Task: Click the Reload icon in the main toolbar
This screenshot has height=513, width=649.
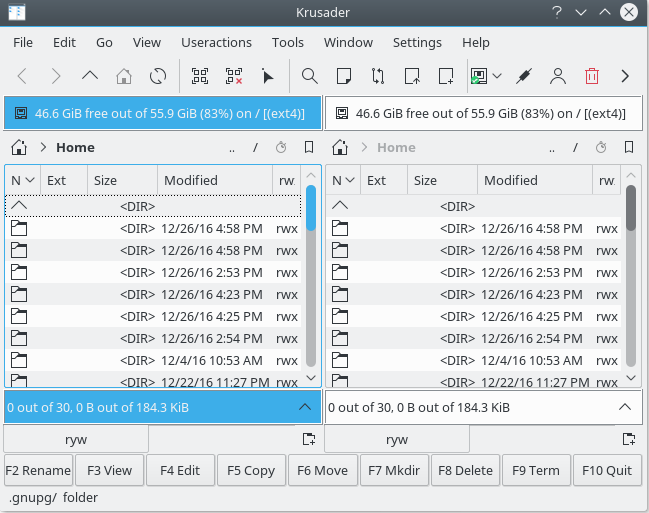Action: coord(157,76)
